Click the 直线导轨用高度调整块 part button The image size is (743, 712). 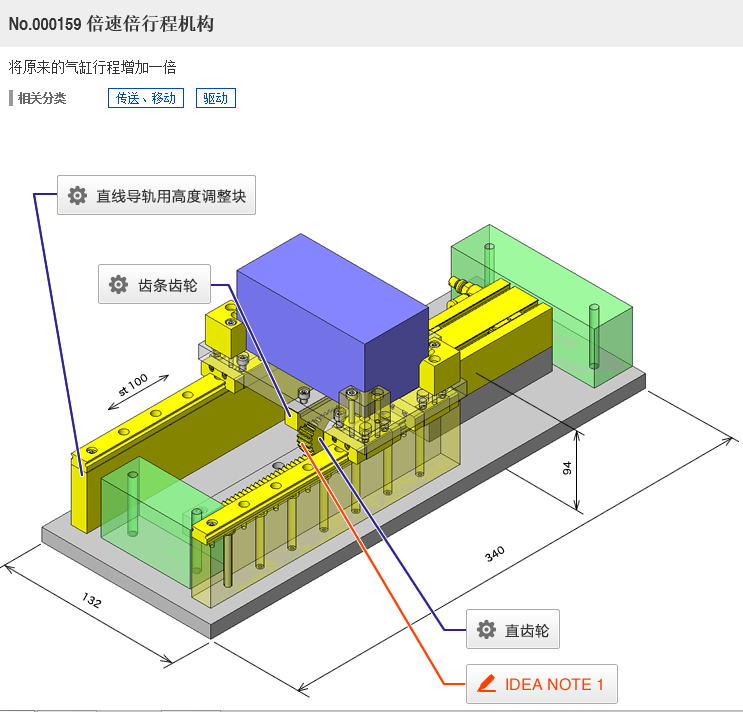coord(156,195)
